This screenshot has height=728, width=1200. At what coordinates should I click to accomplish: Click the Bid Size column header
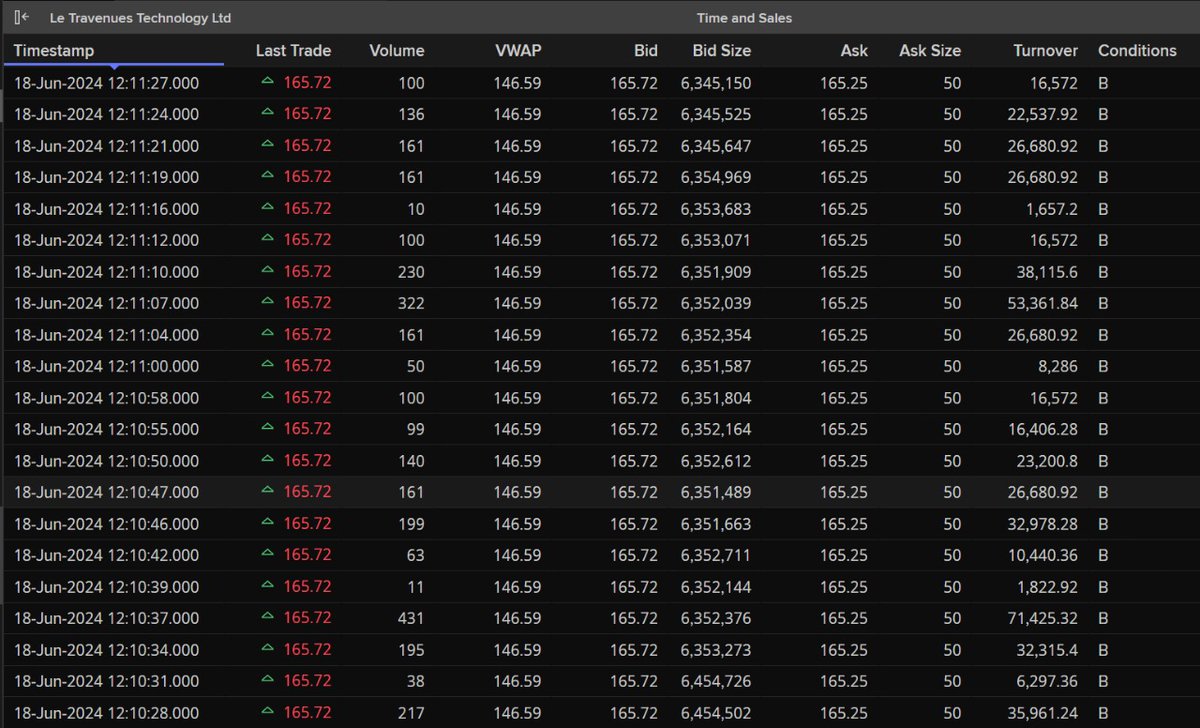pos(722,51)
